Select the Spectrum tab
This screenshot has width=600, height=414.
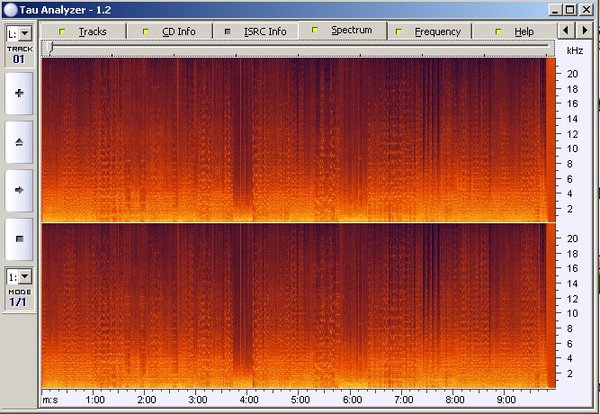342,30
